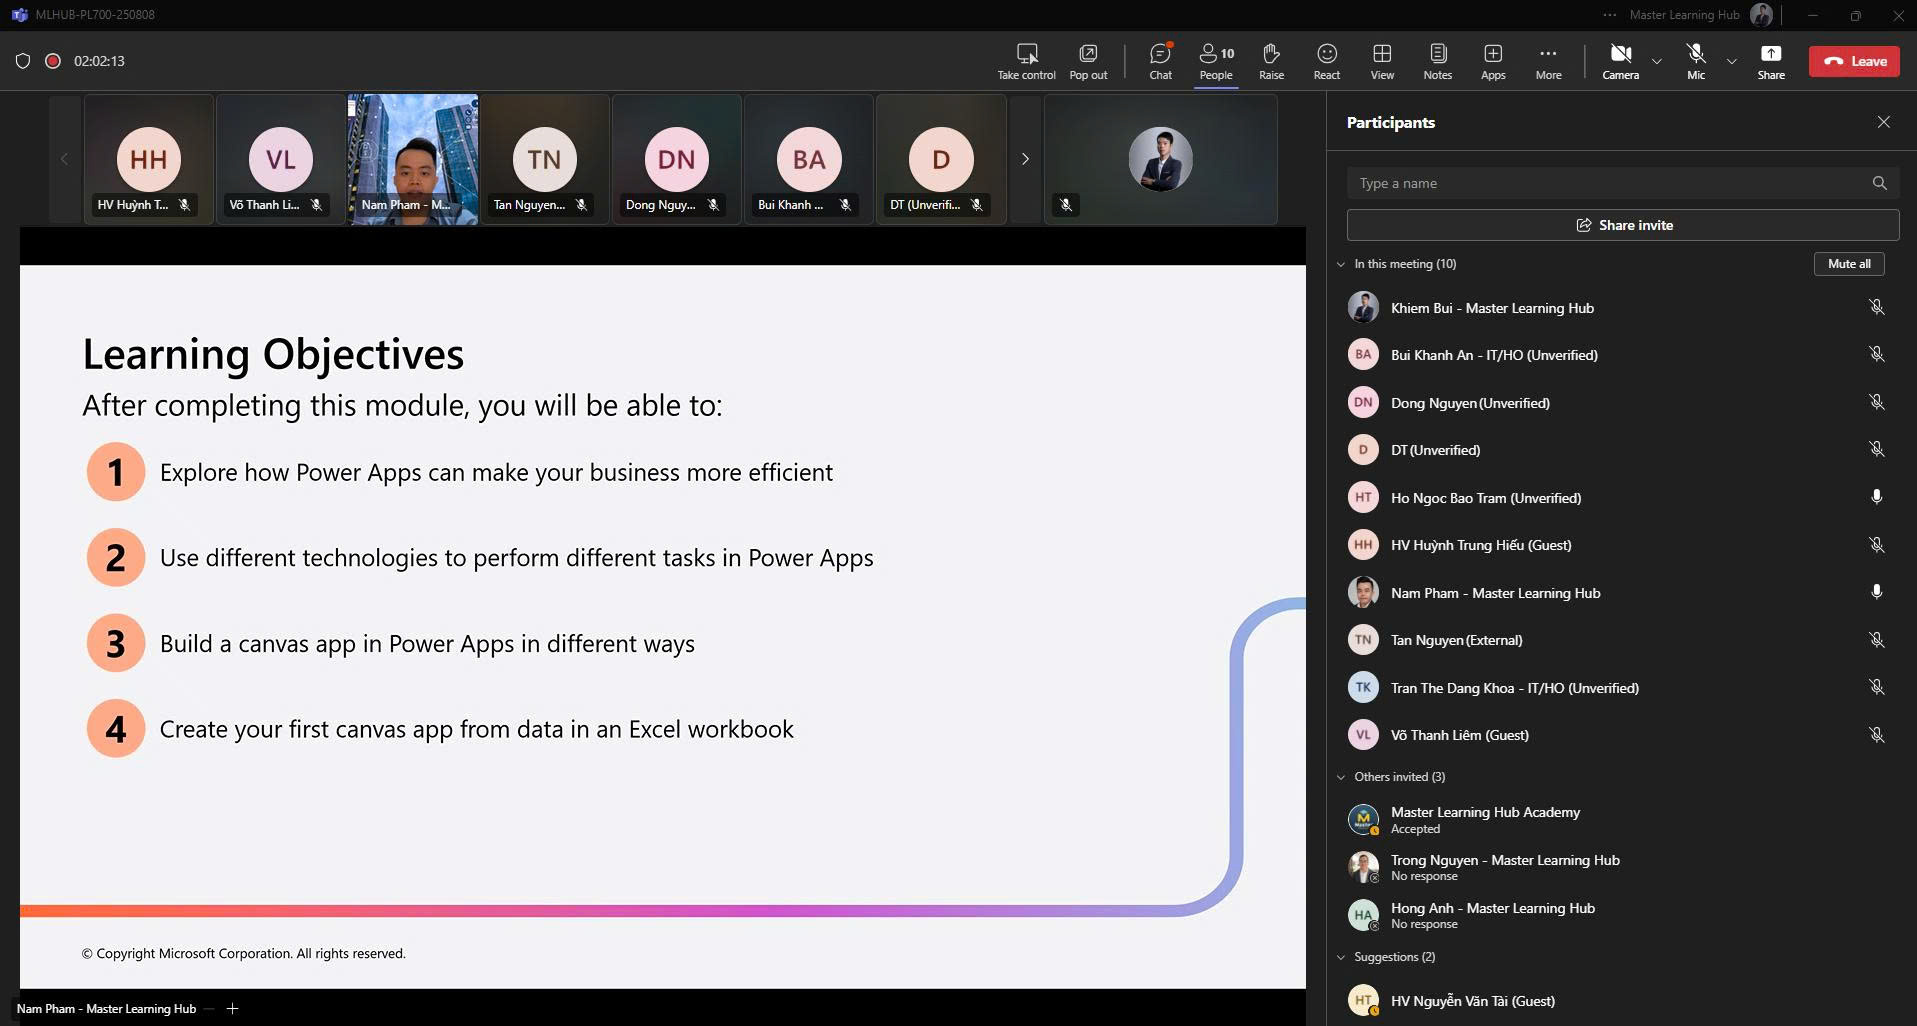
Task: Click mic icon for DT (Unverified)
Action: point(1877,449)
